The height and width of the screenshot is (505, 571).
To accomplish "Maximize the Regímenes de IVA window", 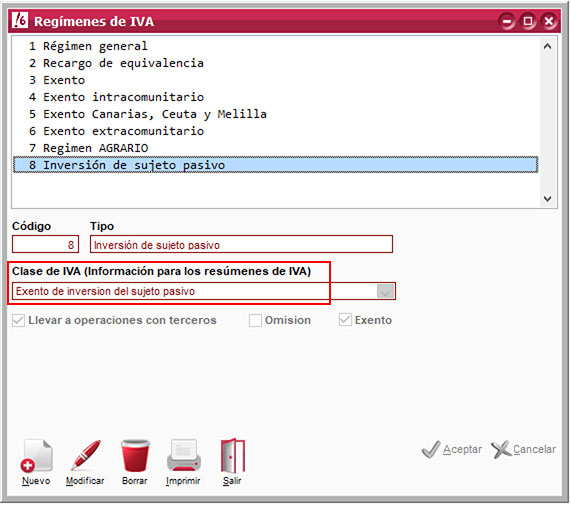I will pyautogui.click(x=528, y=21).
